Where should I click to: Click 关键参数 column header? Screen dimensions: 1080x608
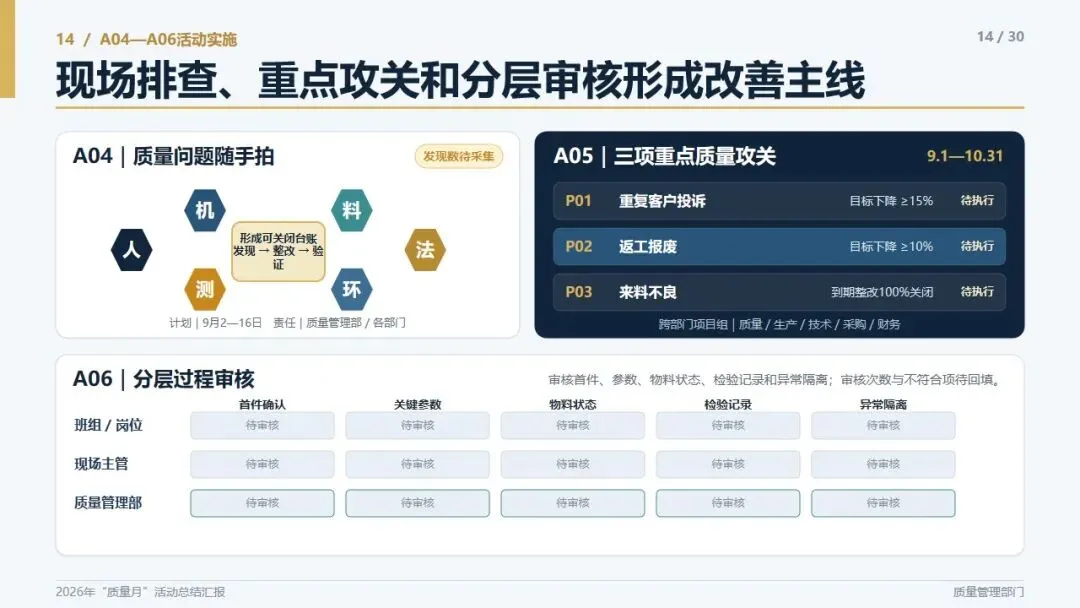coord(417,404)
